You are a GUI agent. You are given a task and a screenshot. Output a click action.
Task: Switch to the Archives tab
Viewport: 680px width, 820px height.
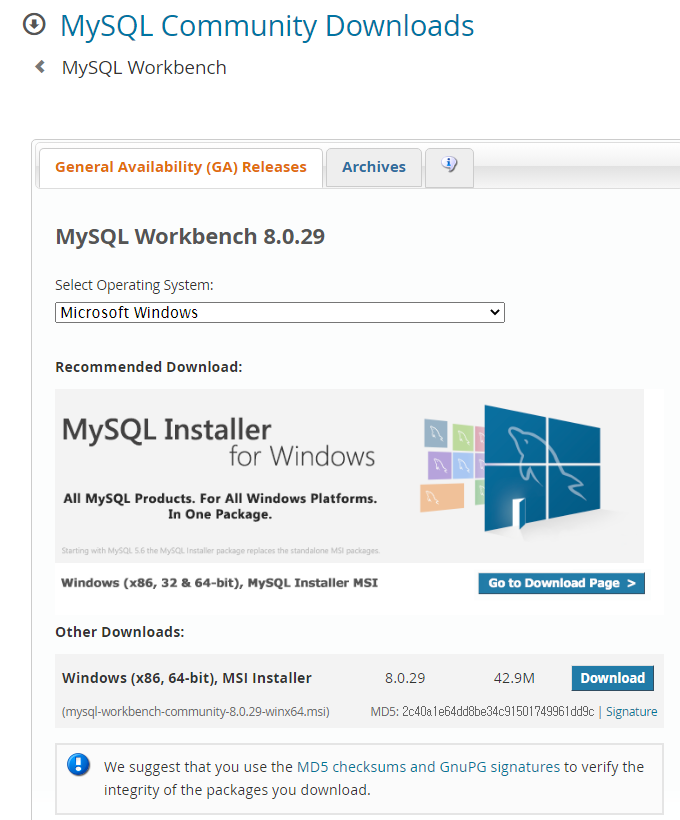tap(373, 167)
